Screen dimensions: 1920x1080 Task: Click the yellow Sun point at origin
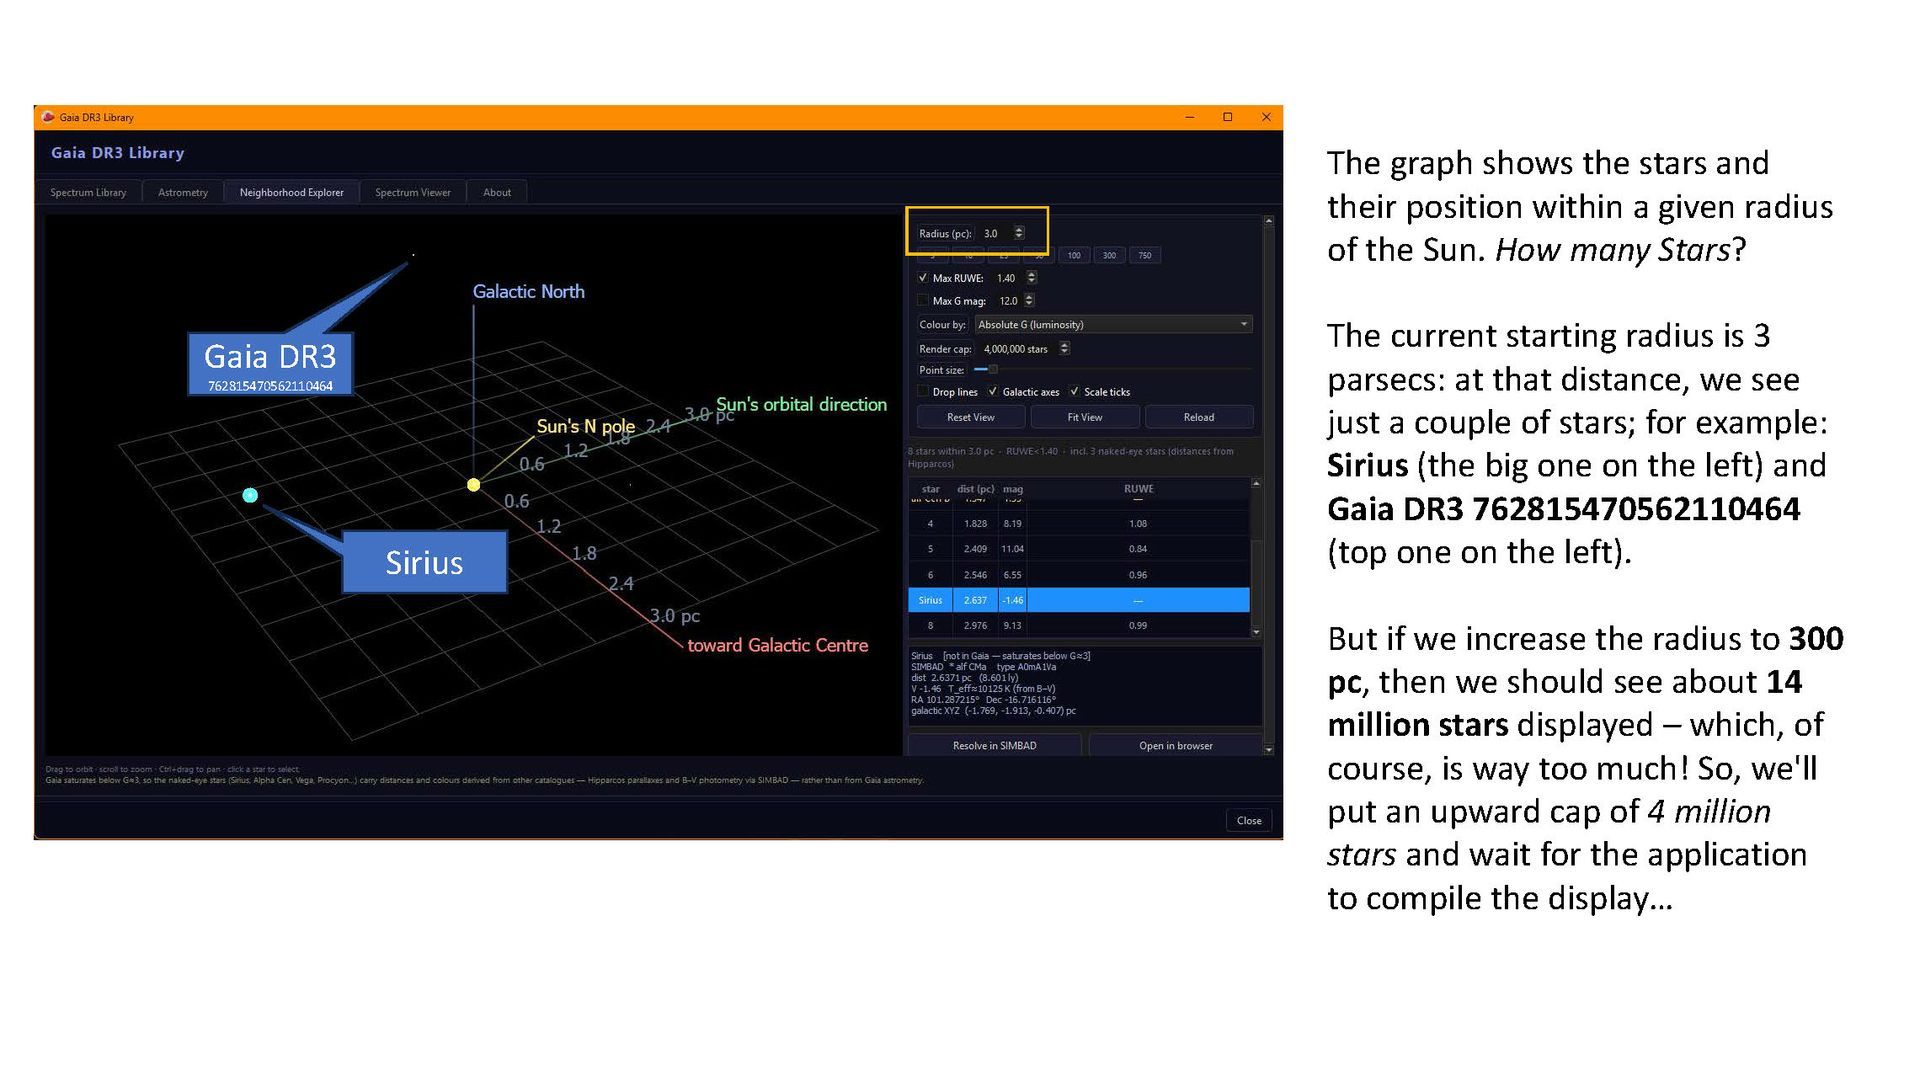pos(474,485)
